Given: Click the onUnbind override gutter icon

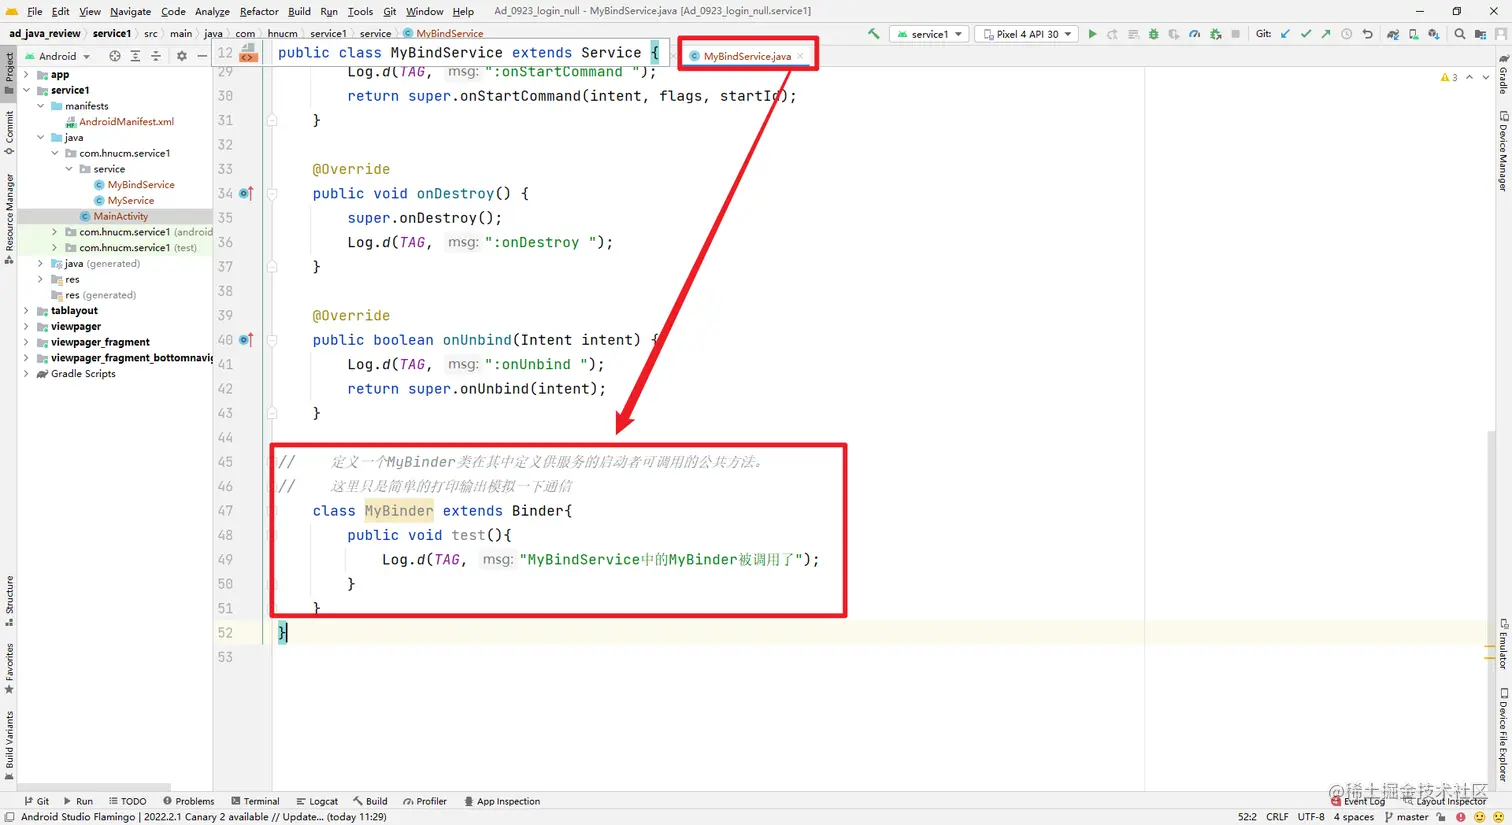Looking at the screenshot, I should pyautogui.click(x=246, y=340).
